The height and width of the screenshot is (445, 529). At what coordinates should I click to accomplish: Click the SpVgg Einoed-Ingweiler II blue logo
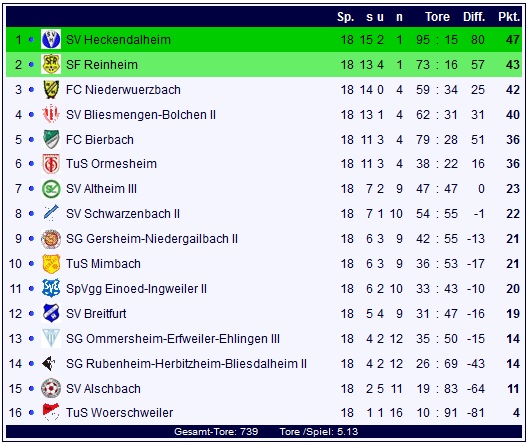click(51, 288)
